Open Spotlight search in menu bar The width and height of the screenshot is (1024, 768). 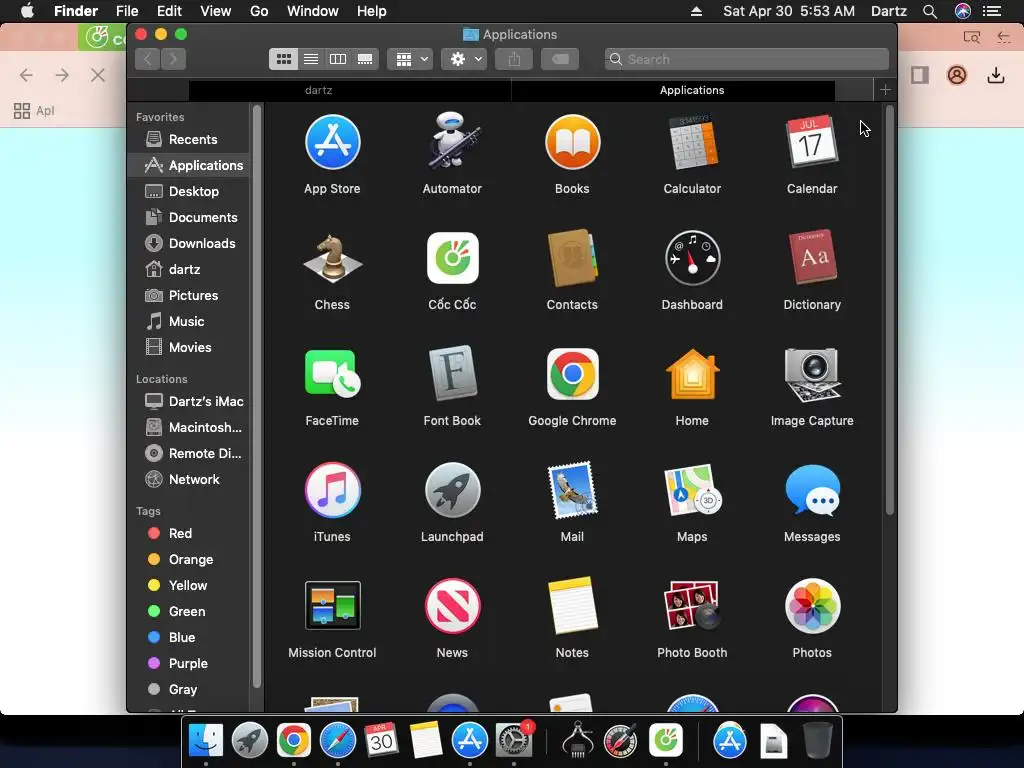point(930,11)
